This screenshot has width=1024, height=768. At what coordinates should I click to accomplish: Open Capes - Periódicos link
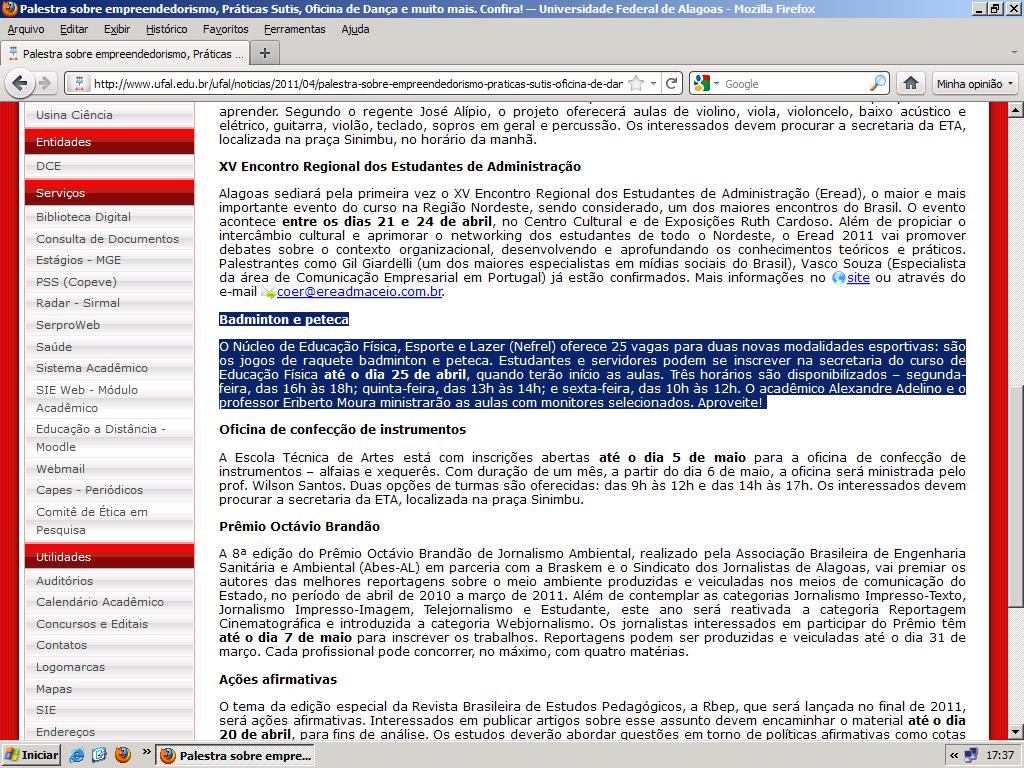pos(89,490)
